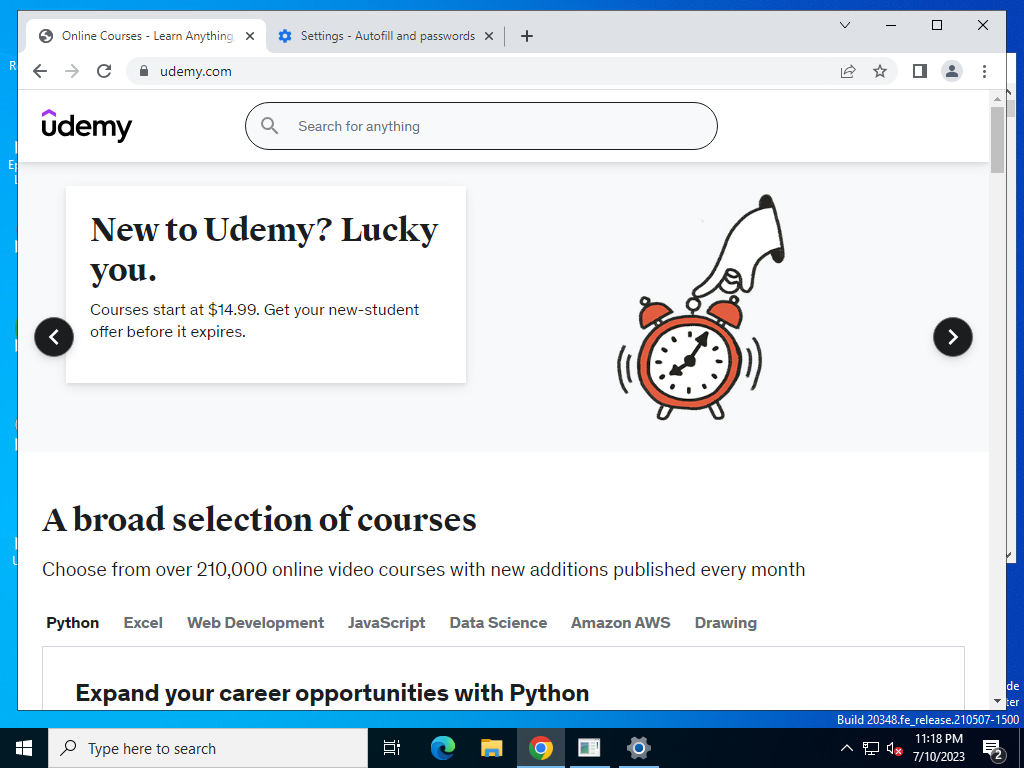Viewport: 1024px width, 768px height.
Task: Go back to previous page
Action: click(40, 71)
